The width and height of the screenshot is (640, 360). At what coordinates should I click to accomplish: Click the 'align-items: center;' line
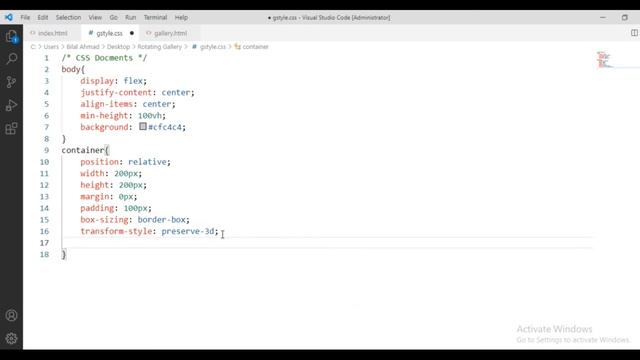pyautogui.click(x=128, y=104)
